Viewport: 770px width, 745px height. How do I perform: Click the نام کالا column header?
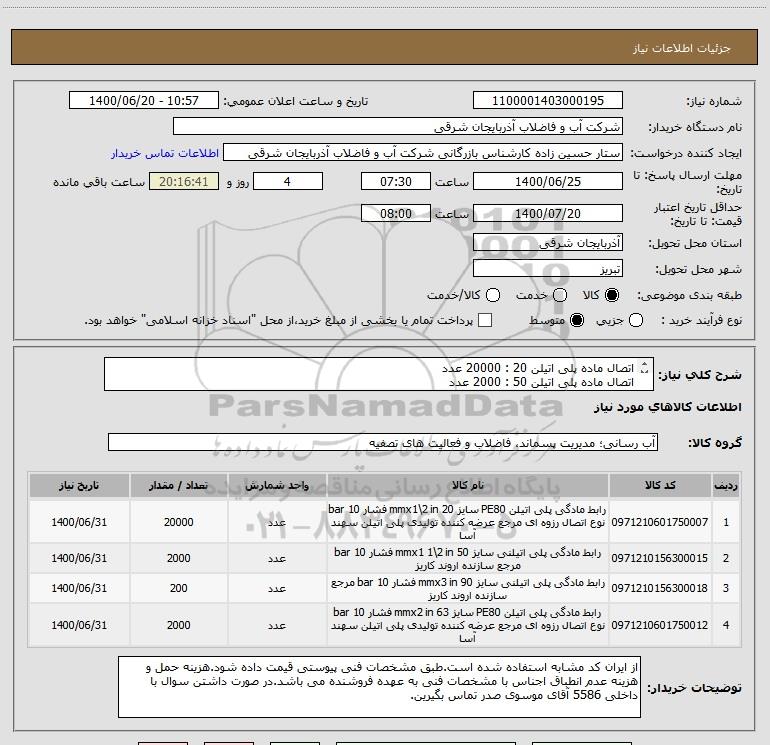(x=468, y=486)
